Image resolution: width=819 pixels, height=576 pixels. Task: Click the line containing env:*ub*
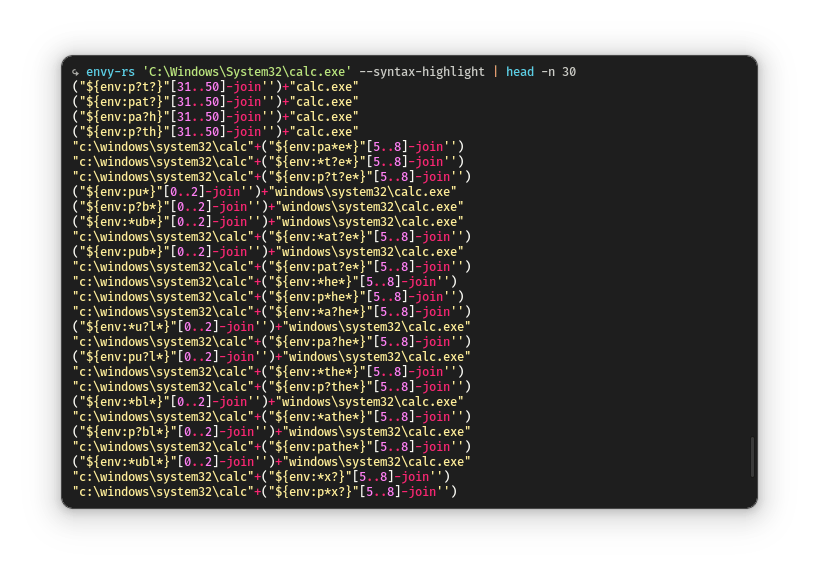click(268, 222)
